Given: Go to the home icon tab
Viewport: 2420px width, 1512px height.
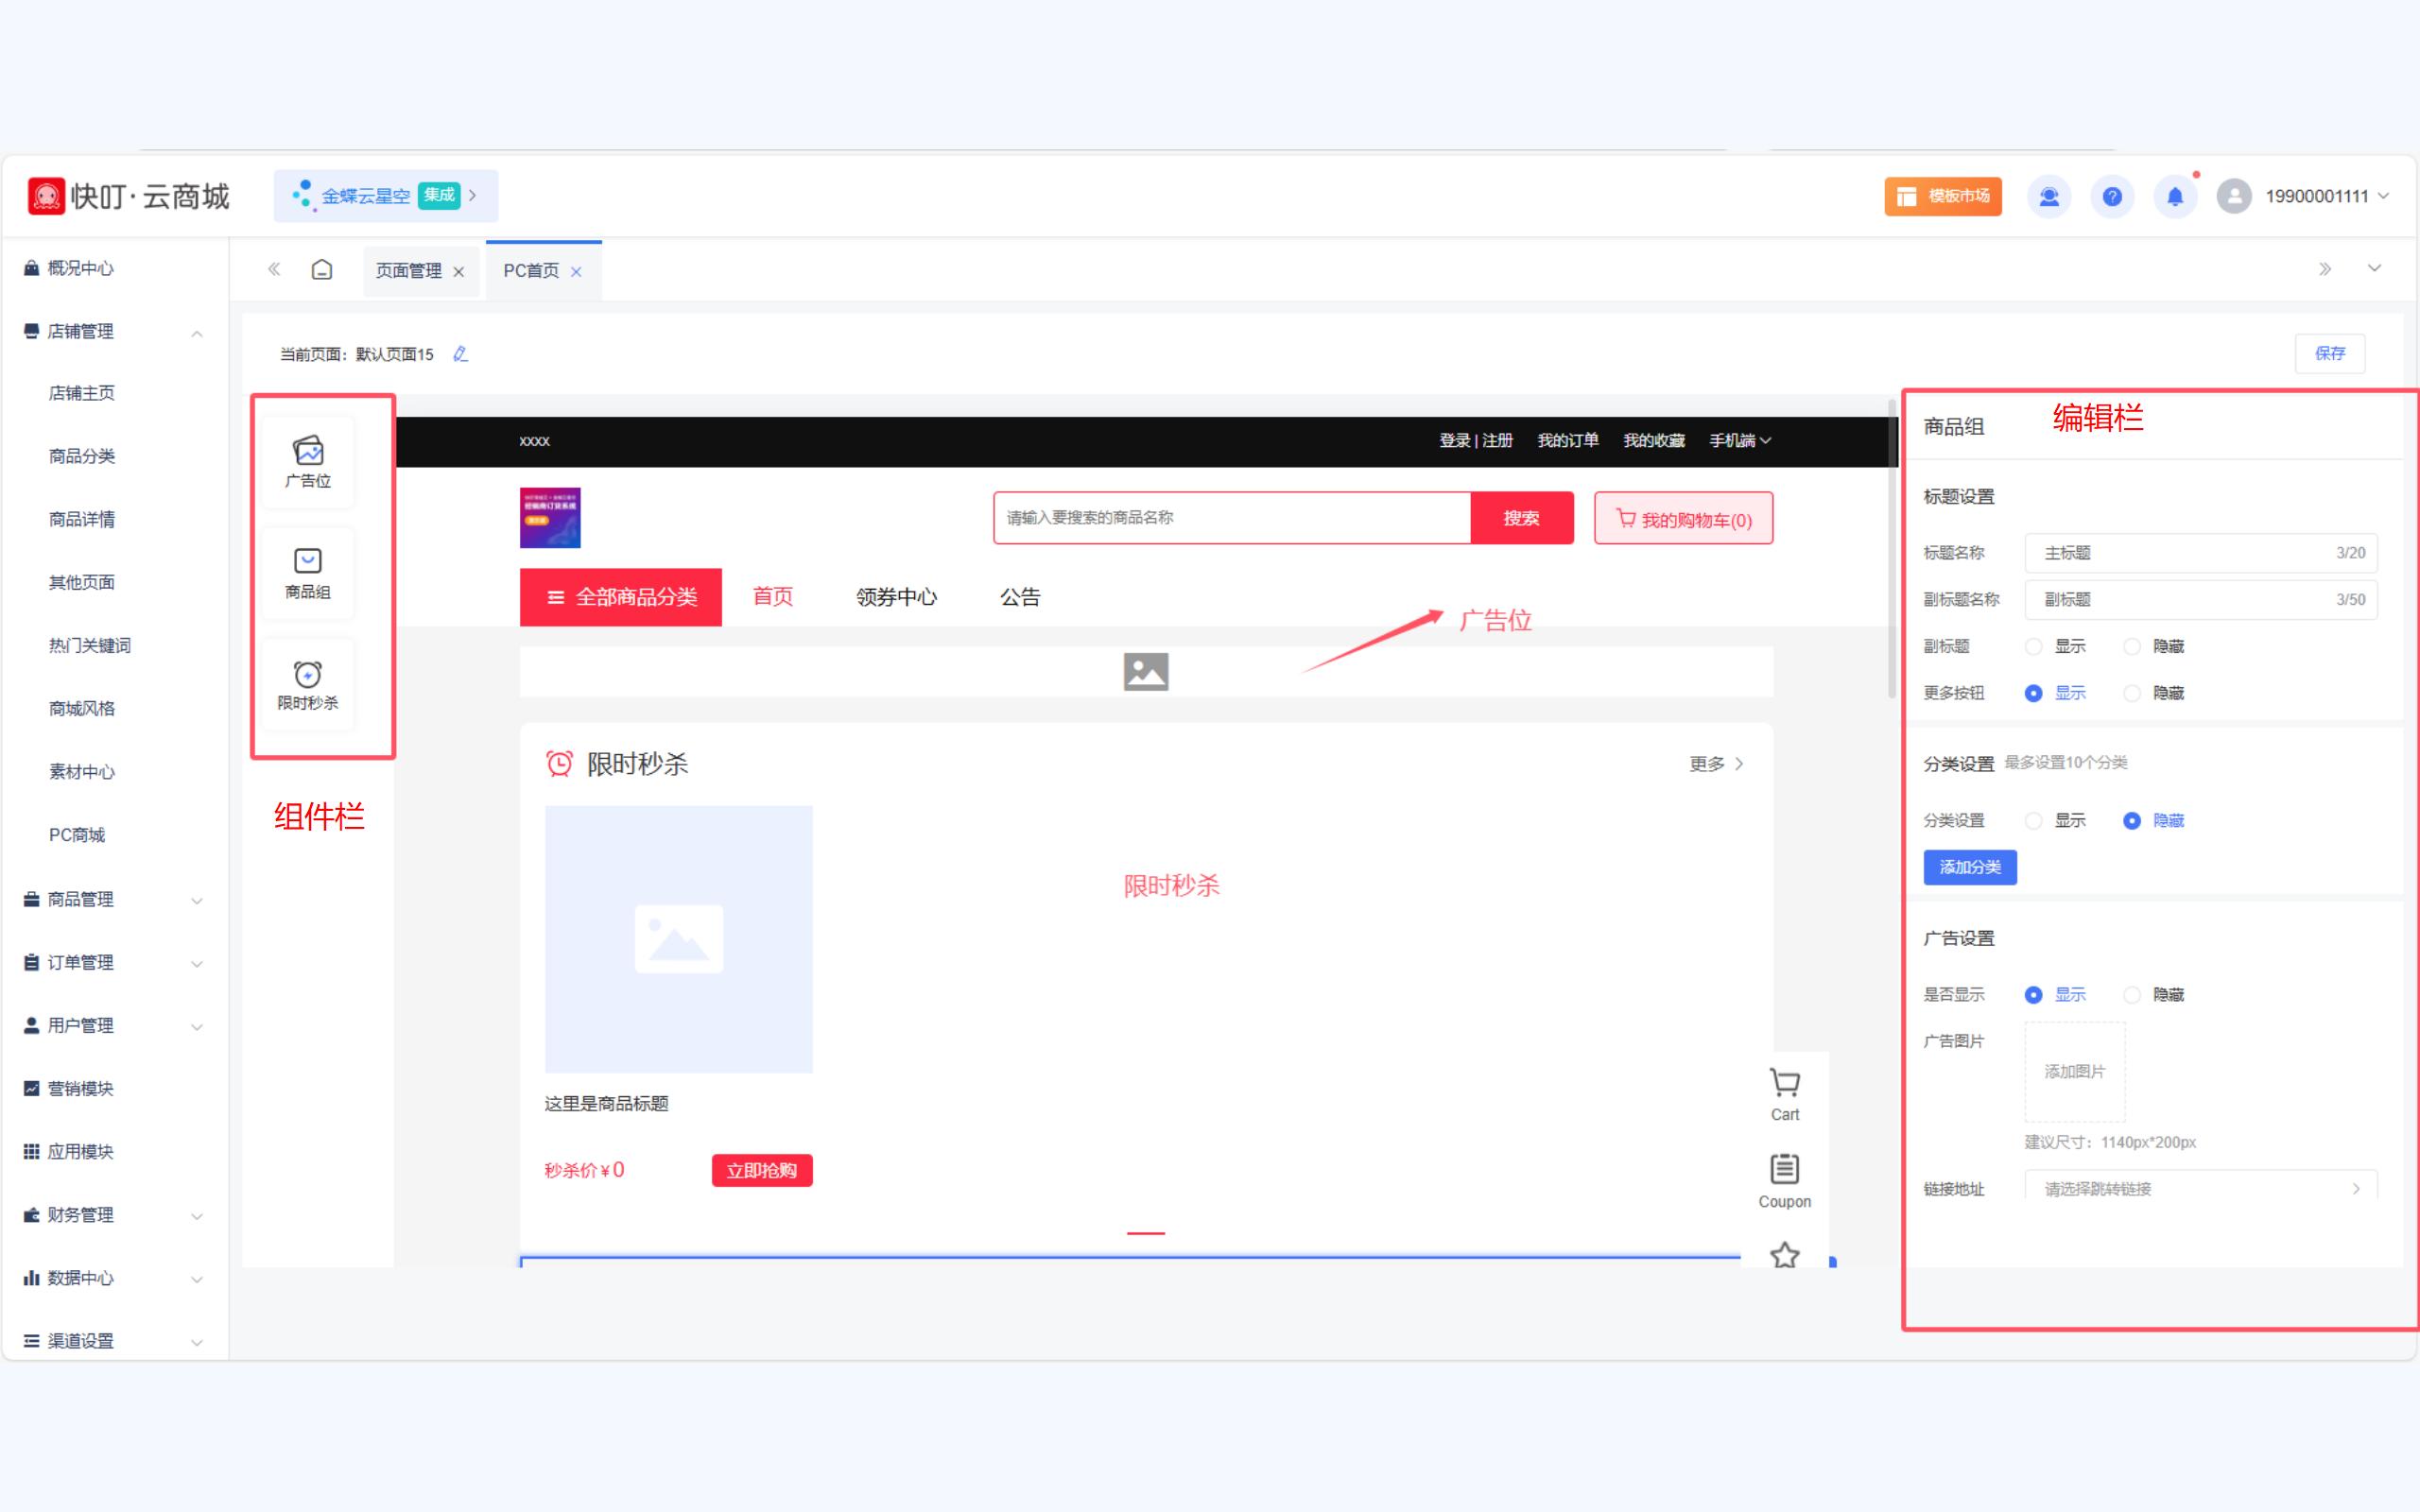Looking at the screenshot, I should [x=322, y=270].
